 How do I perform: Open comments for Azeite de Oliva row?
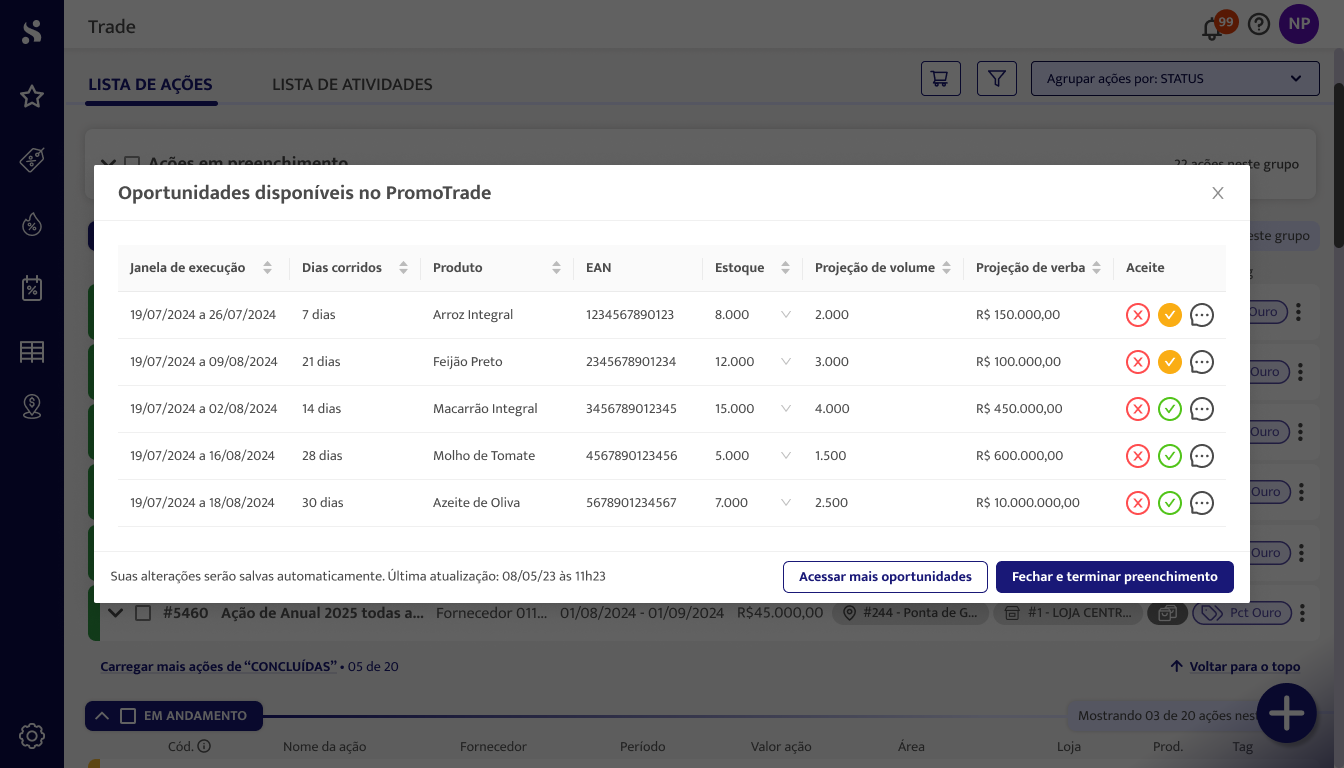coord(1202,503)
